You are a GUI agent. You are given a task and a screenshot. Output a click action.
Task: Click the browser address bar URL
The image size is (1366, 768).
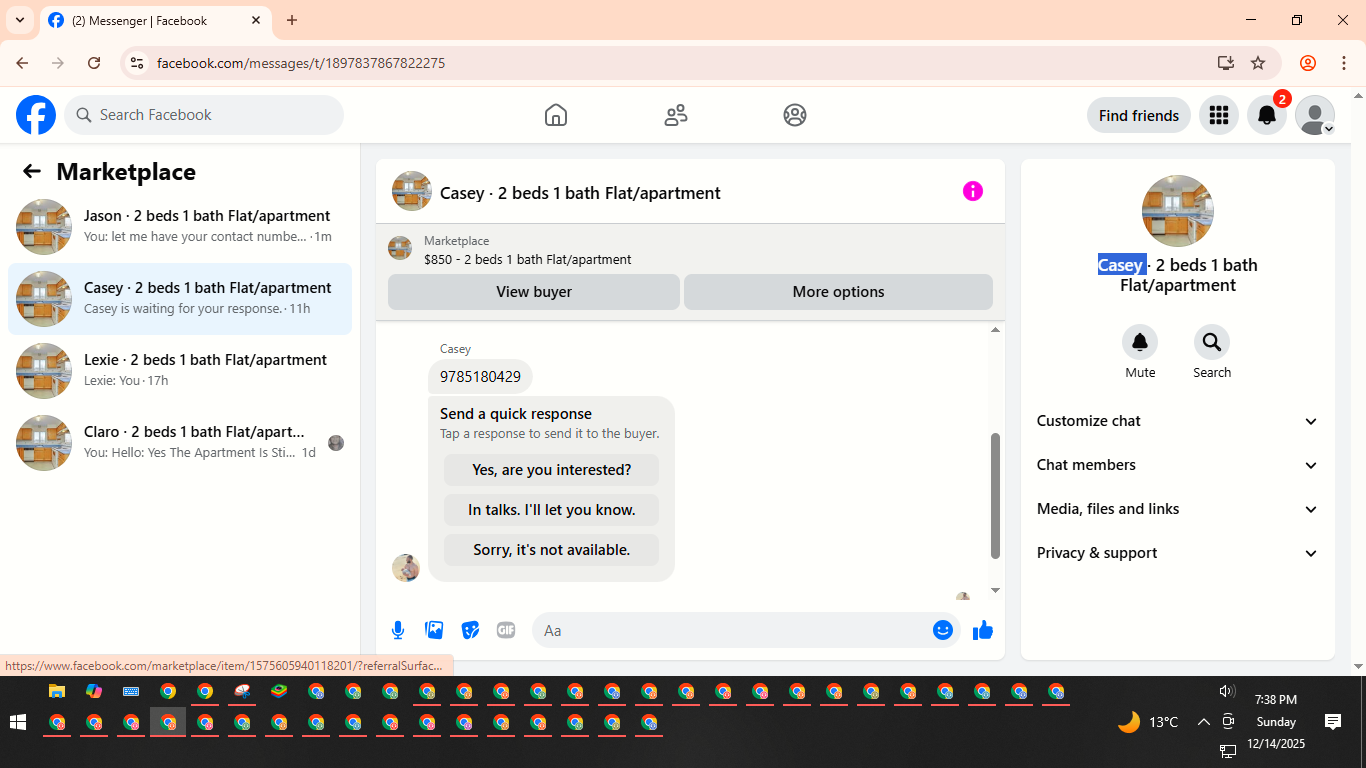pyautogui.click(x=301, y=63)
